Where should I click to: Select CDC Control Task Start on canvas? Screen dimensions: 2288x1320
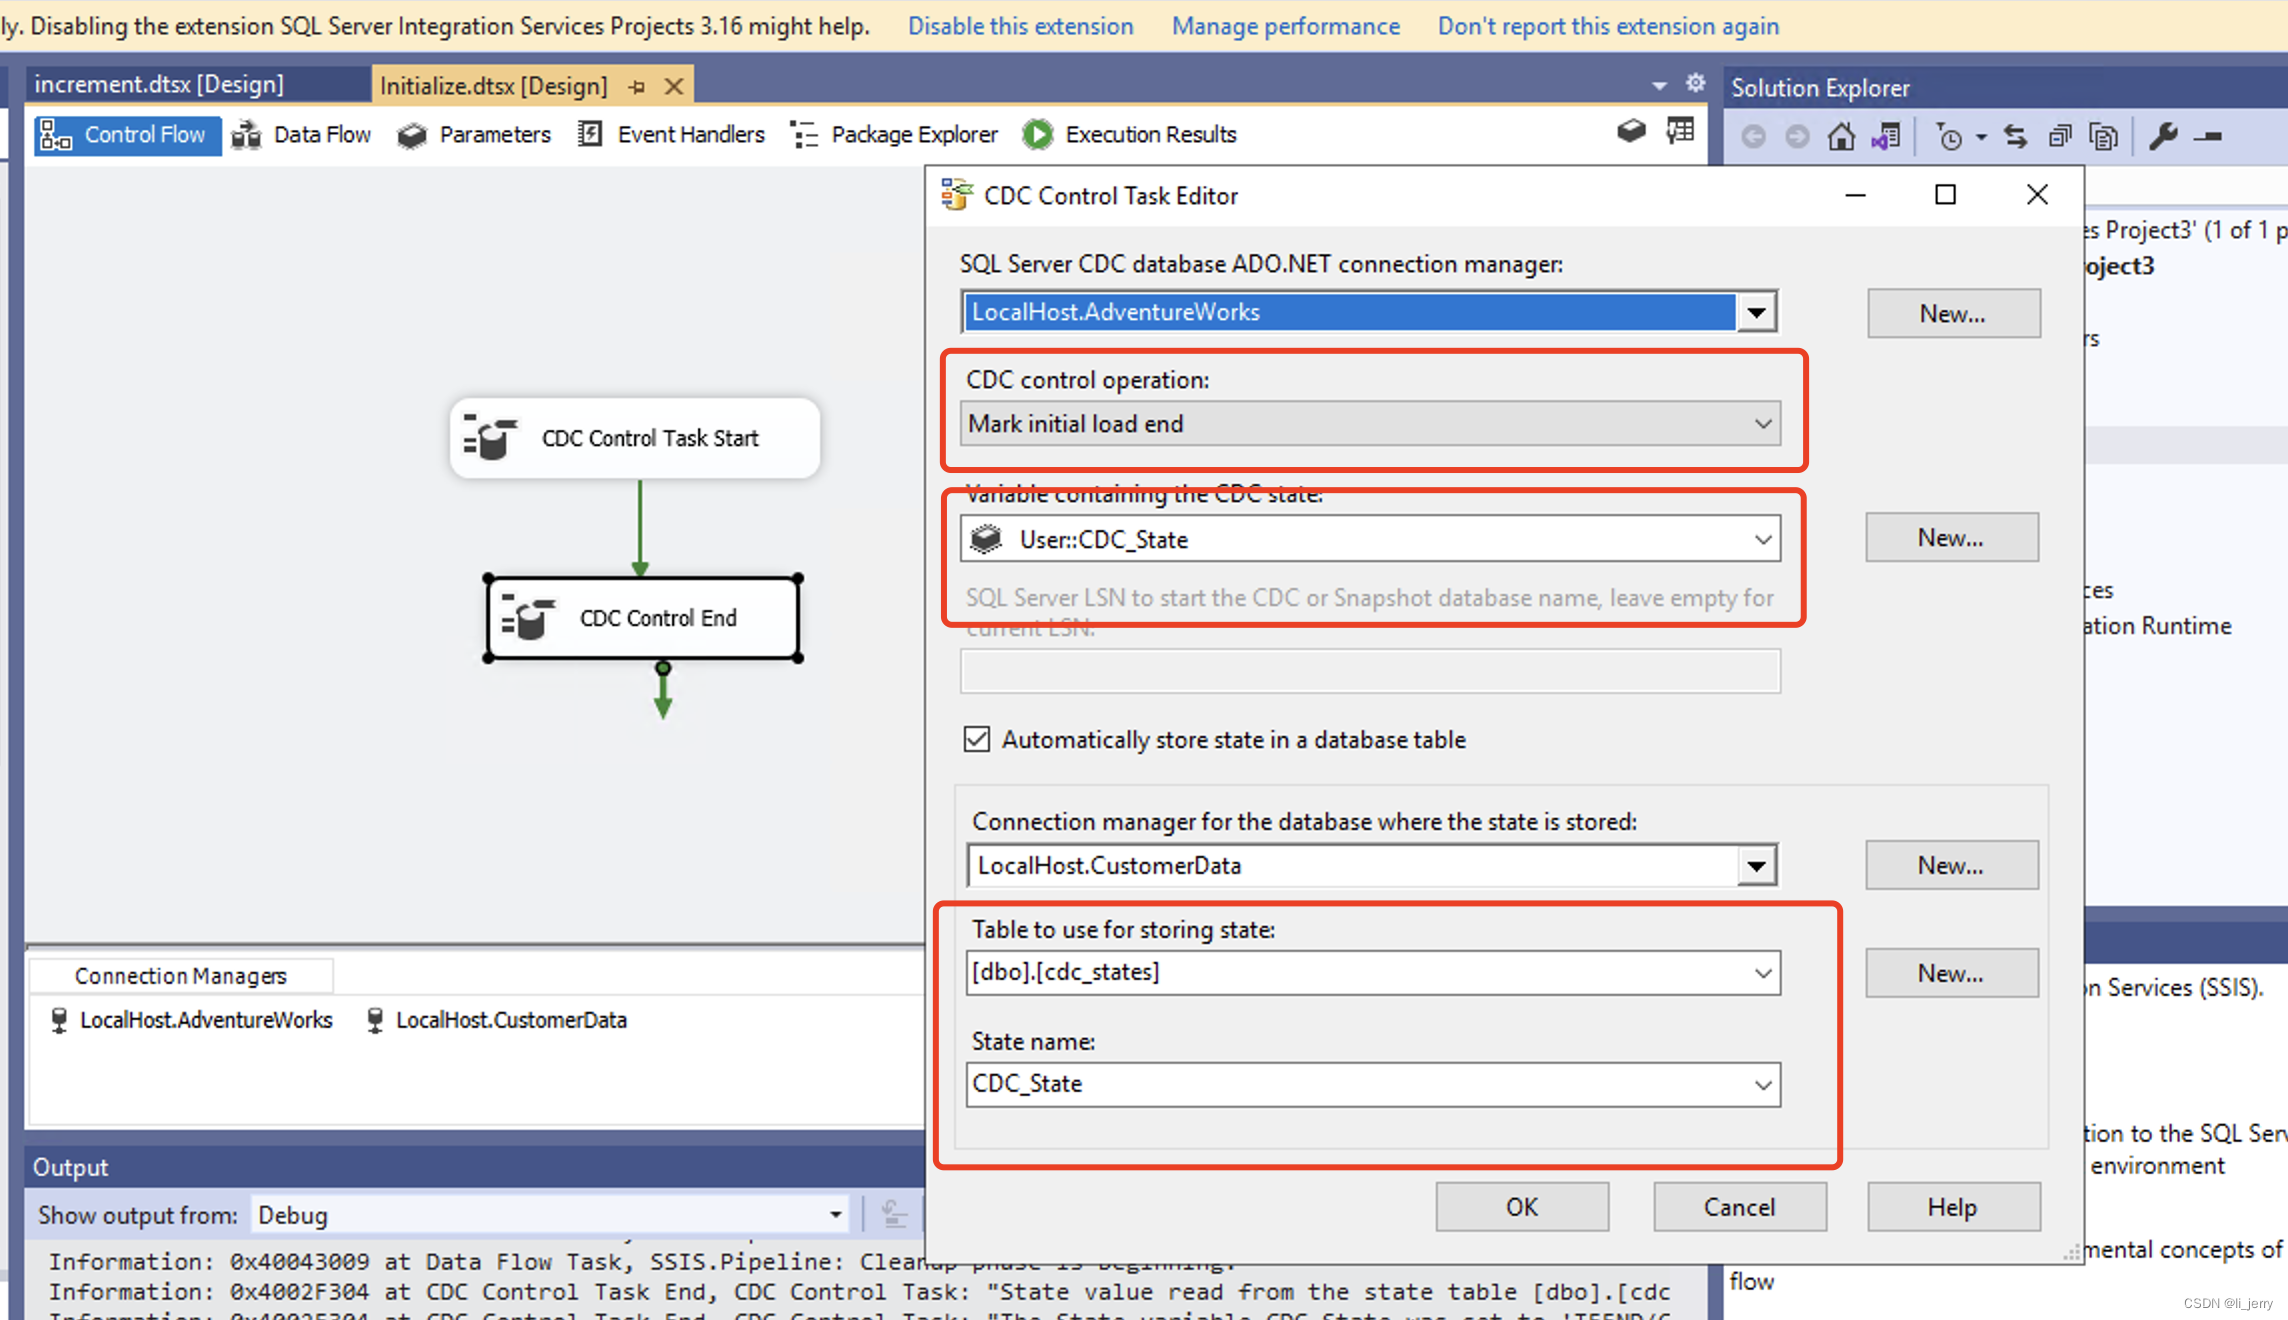pos(635,438)
